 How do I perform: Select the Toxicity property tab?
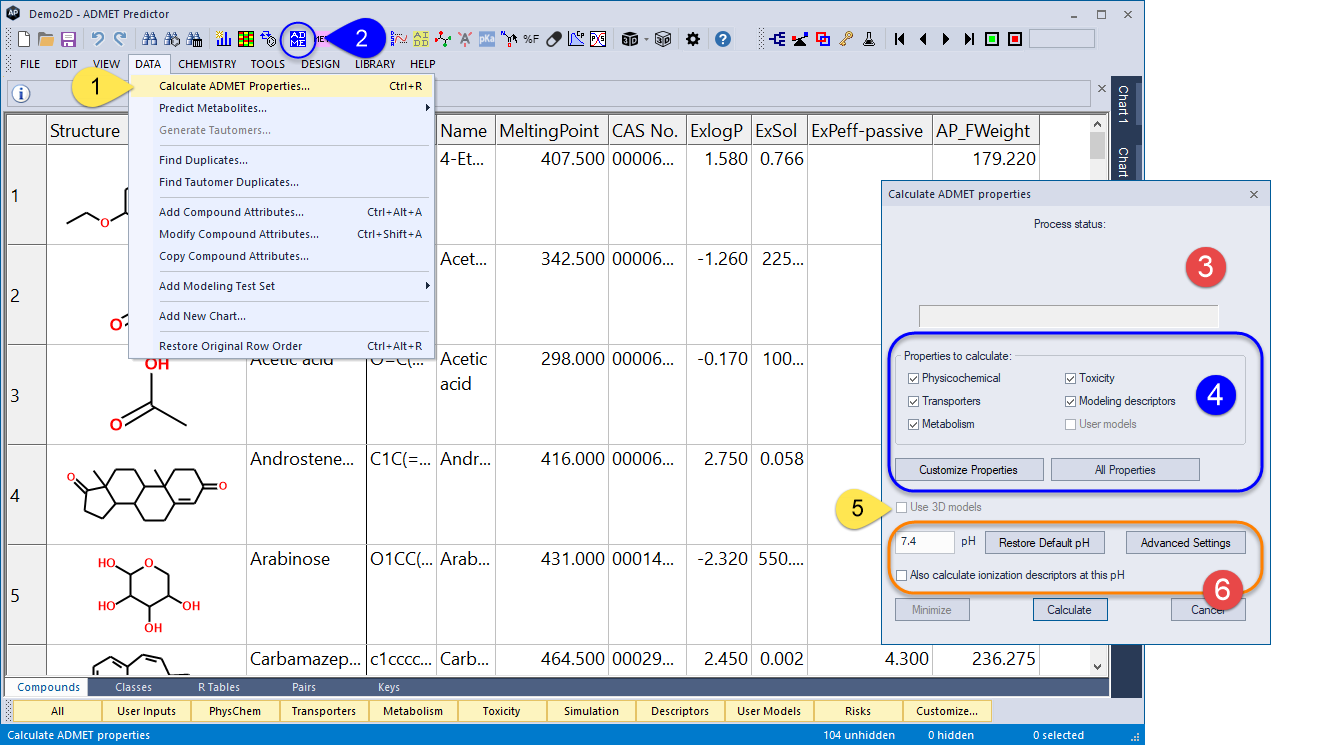(x=502, y=711)
